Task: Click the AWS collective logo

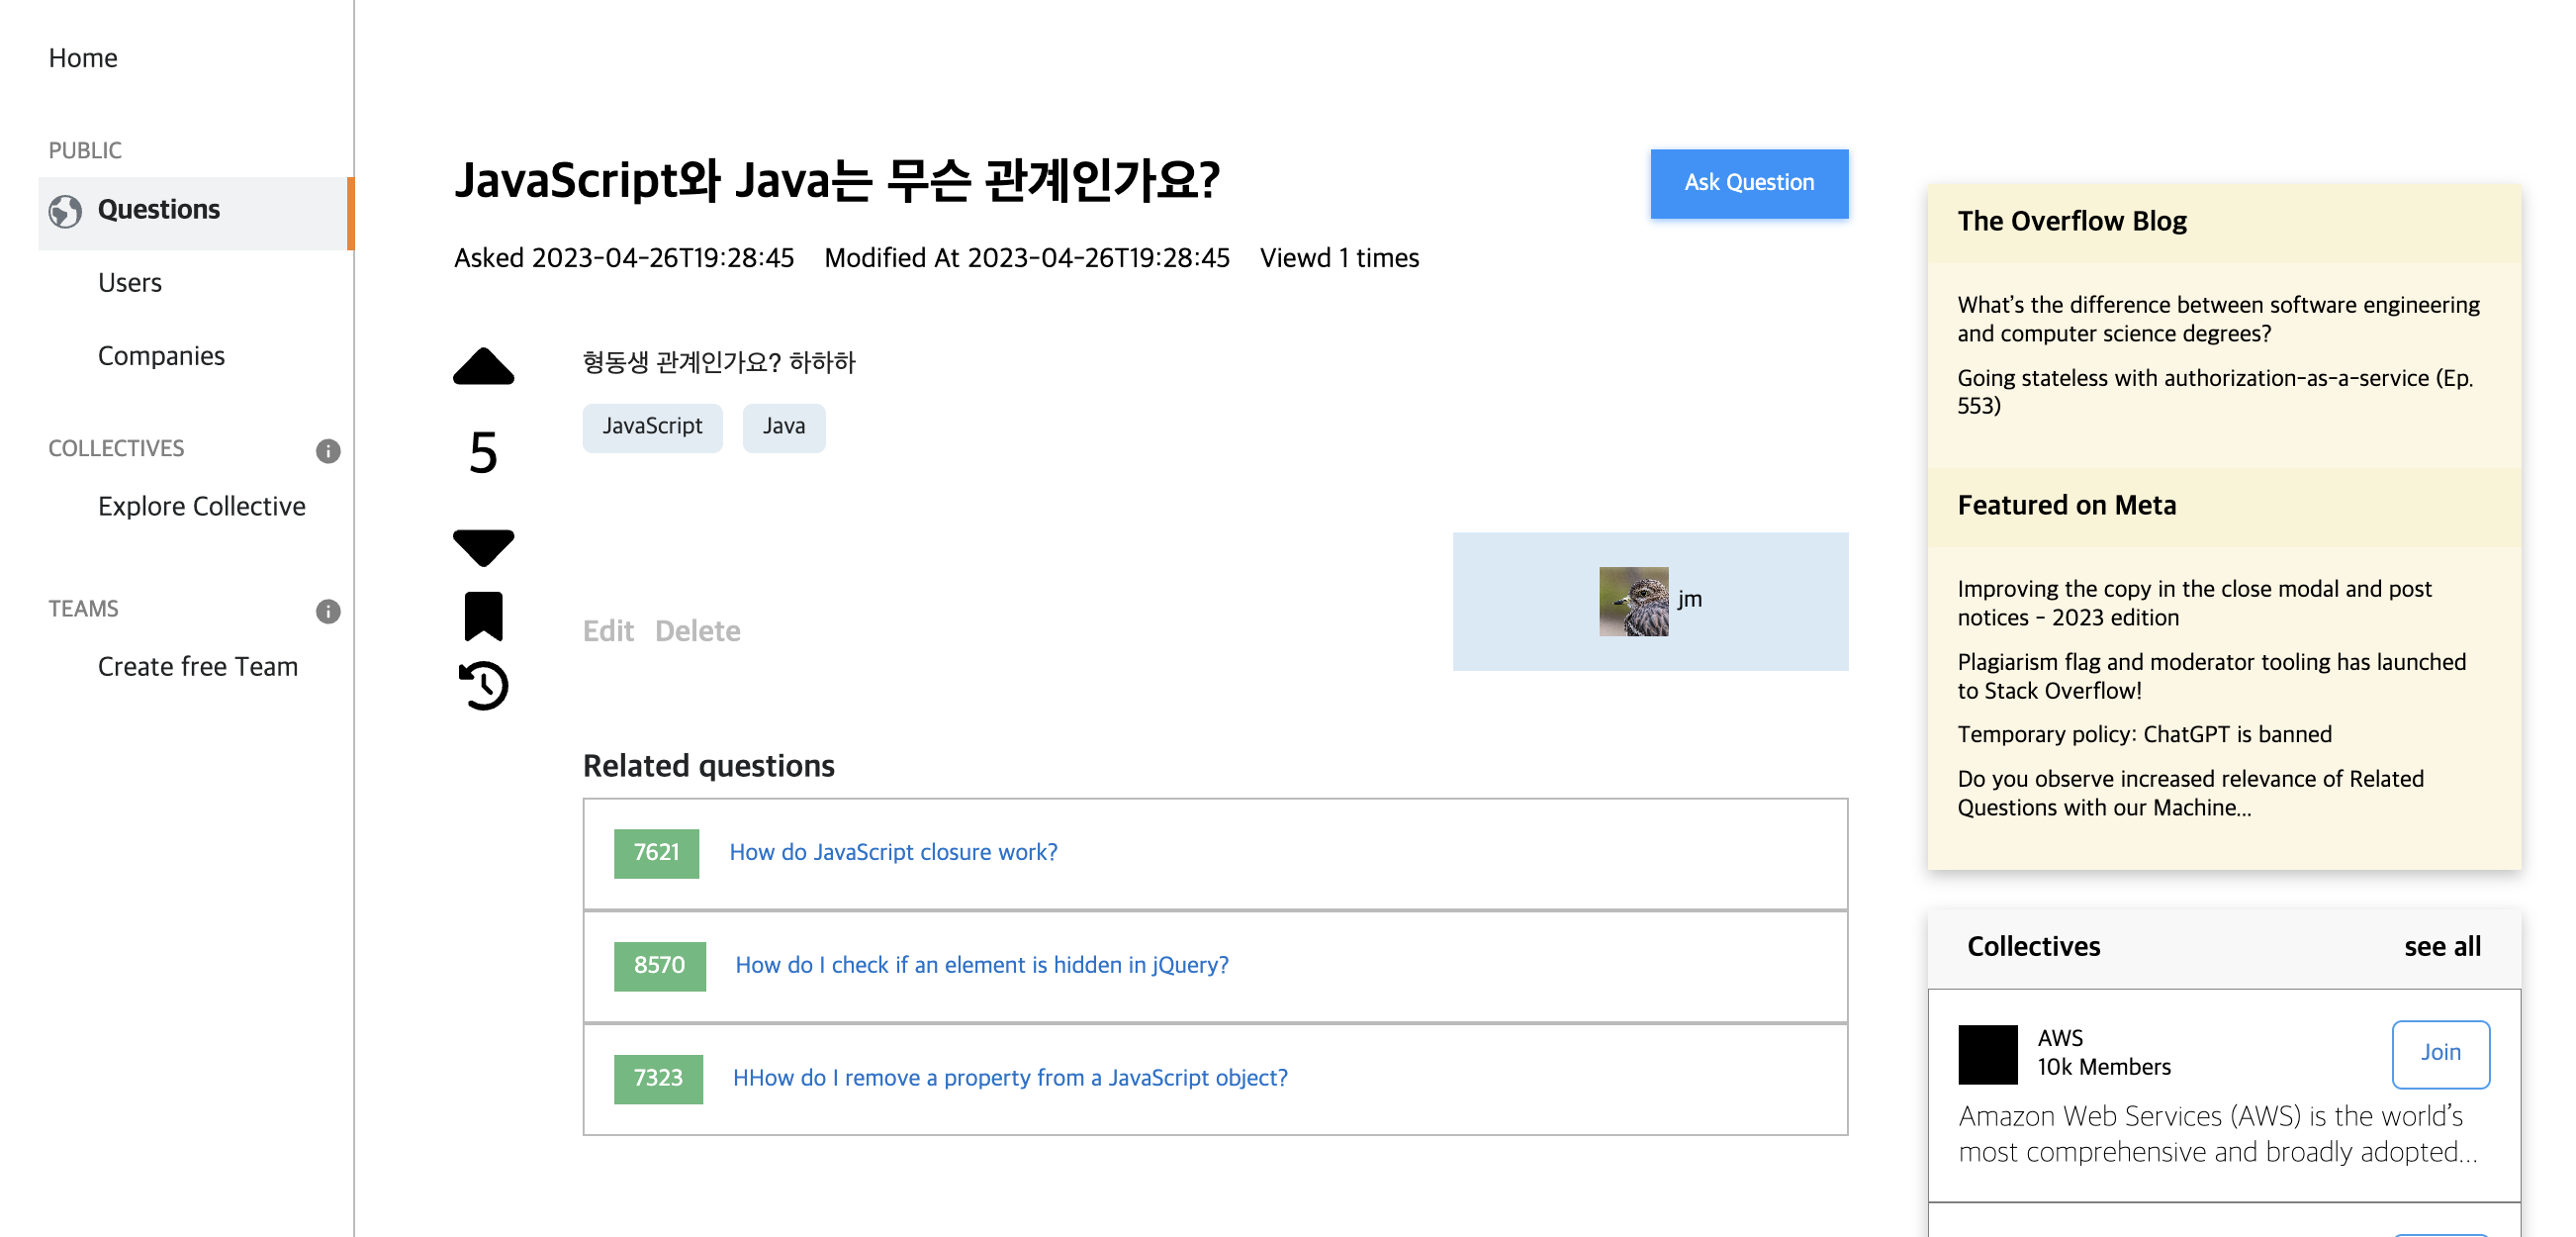Action: click(1987, 1054)
